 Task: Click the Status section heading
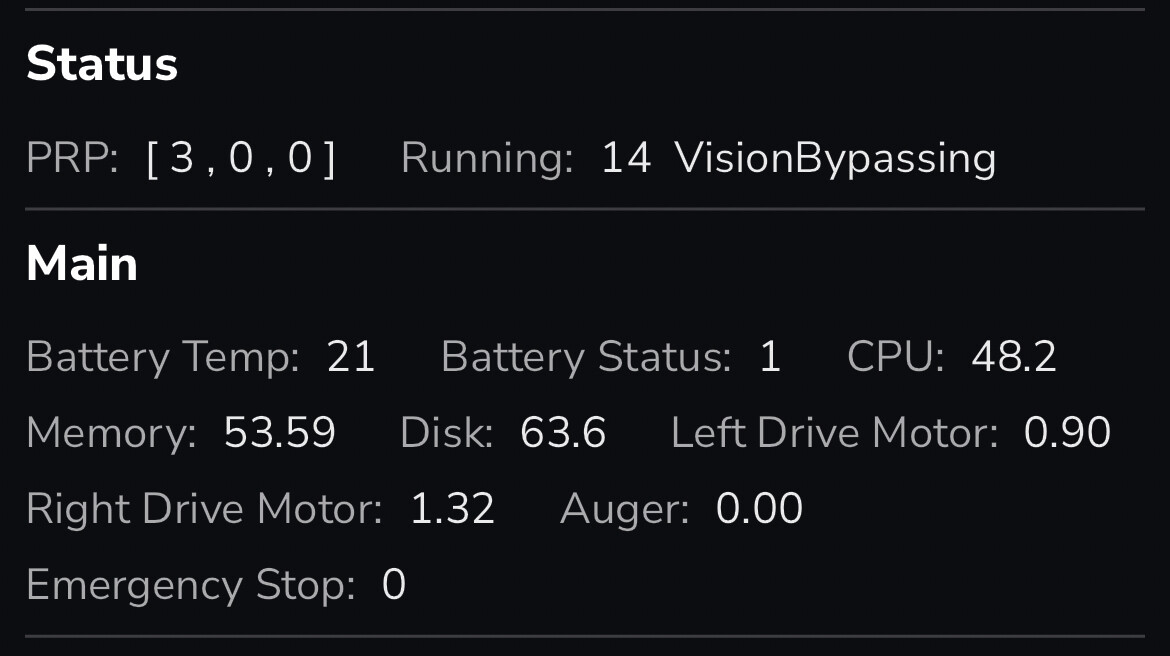click(102, 64)
